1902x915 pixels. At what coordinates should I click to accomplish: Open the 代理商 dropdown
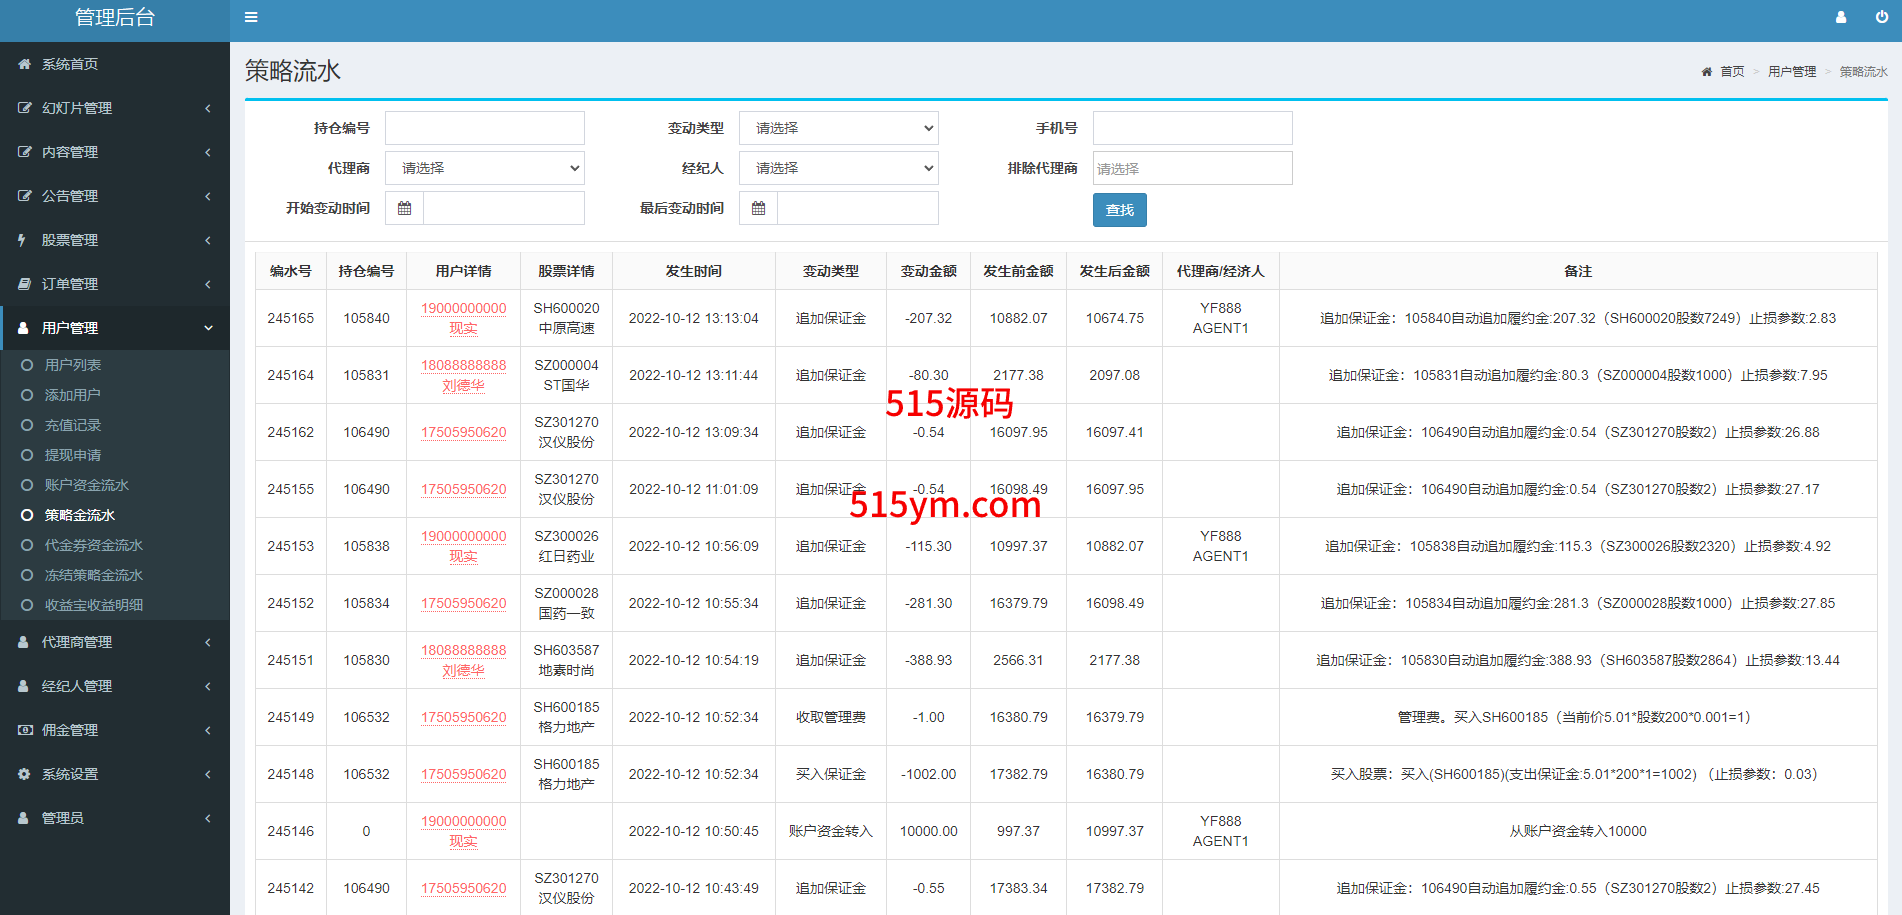[484, 168]
